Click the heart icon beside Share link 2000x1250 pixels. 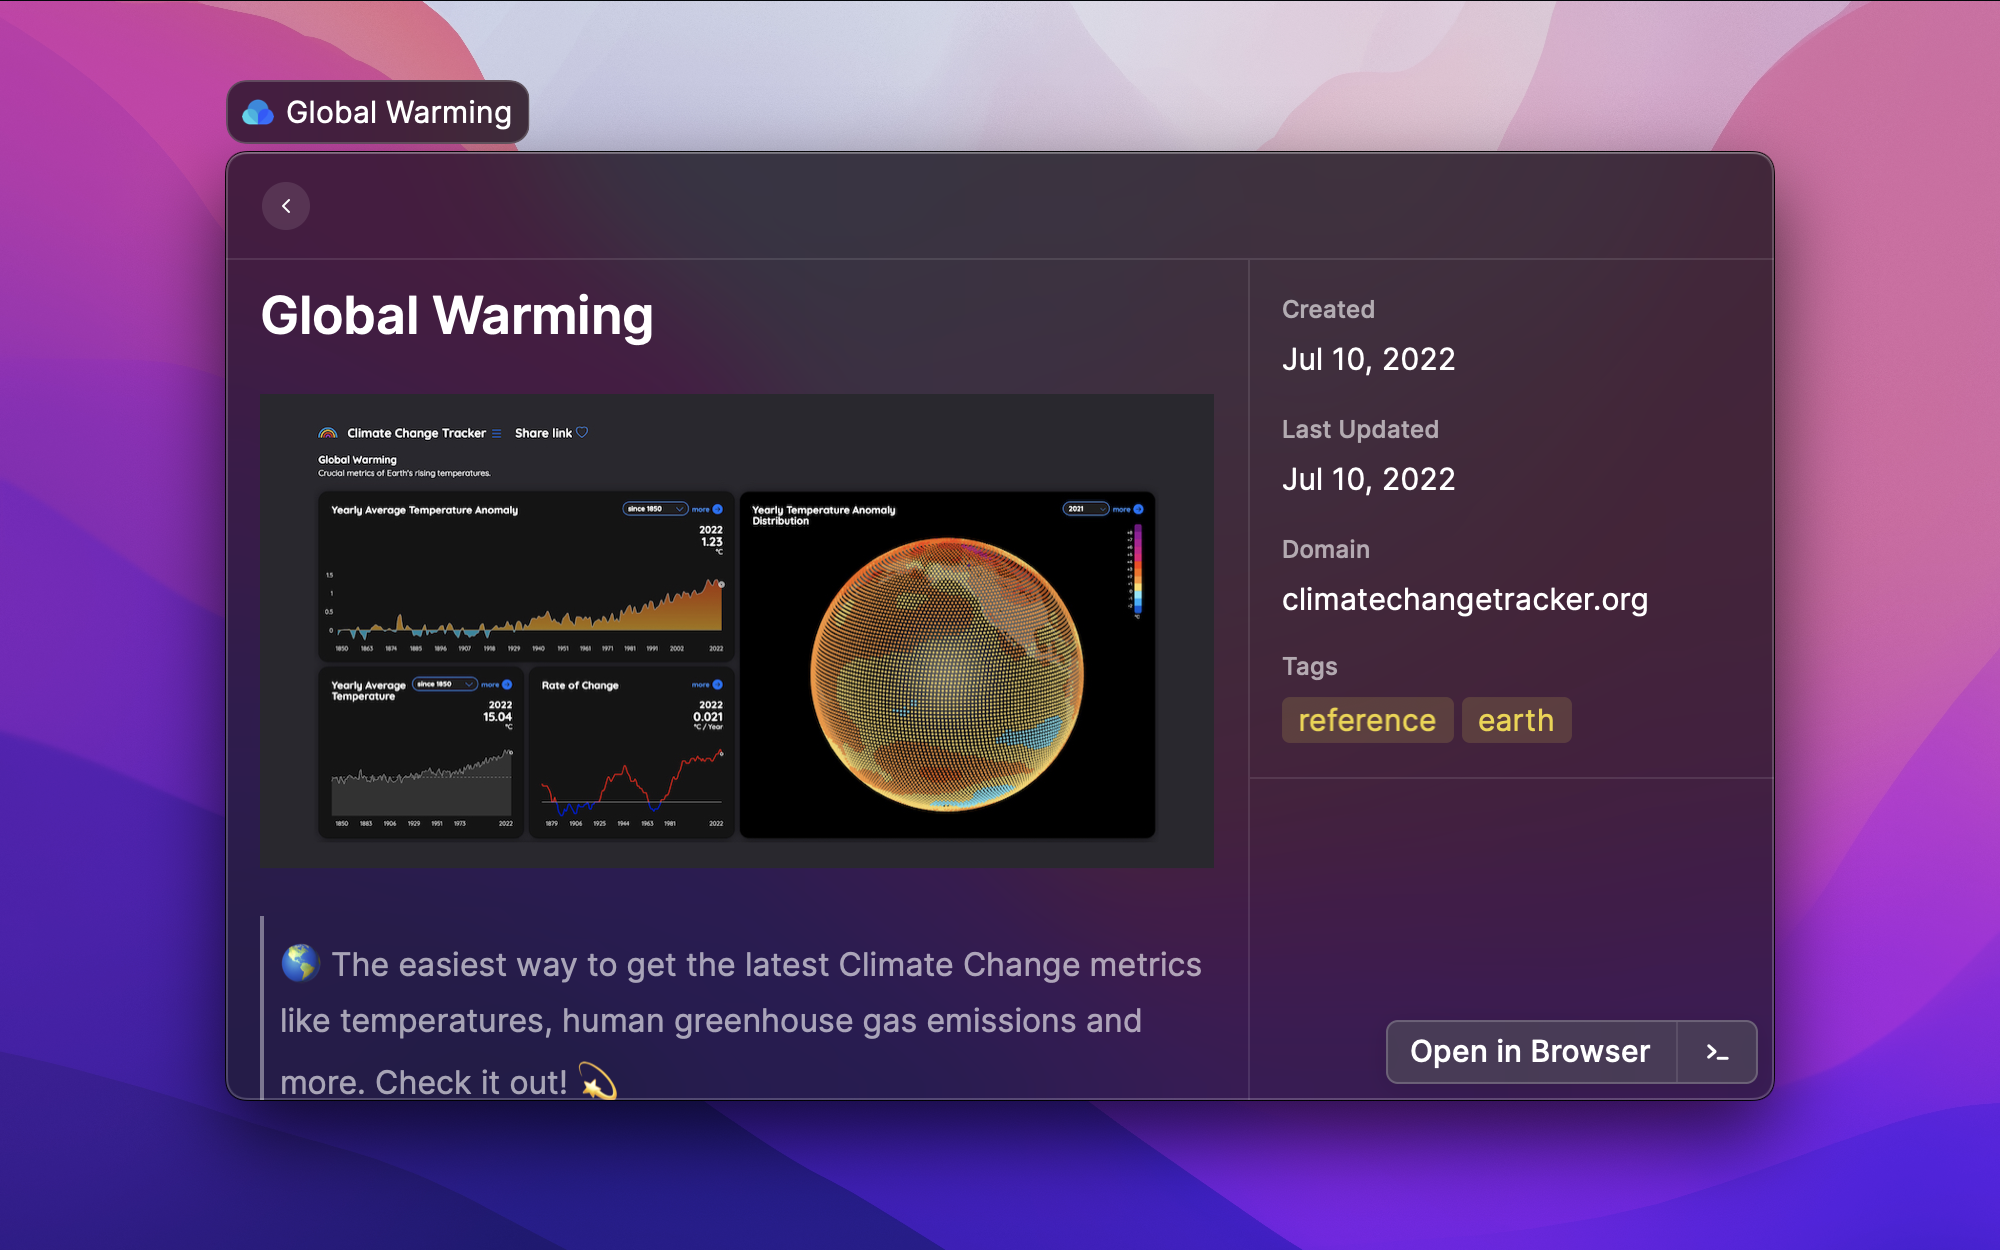[582, 432]
